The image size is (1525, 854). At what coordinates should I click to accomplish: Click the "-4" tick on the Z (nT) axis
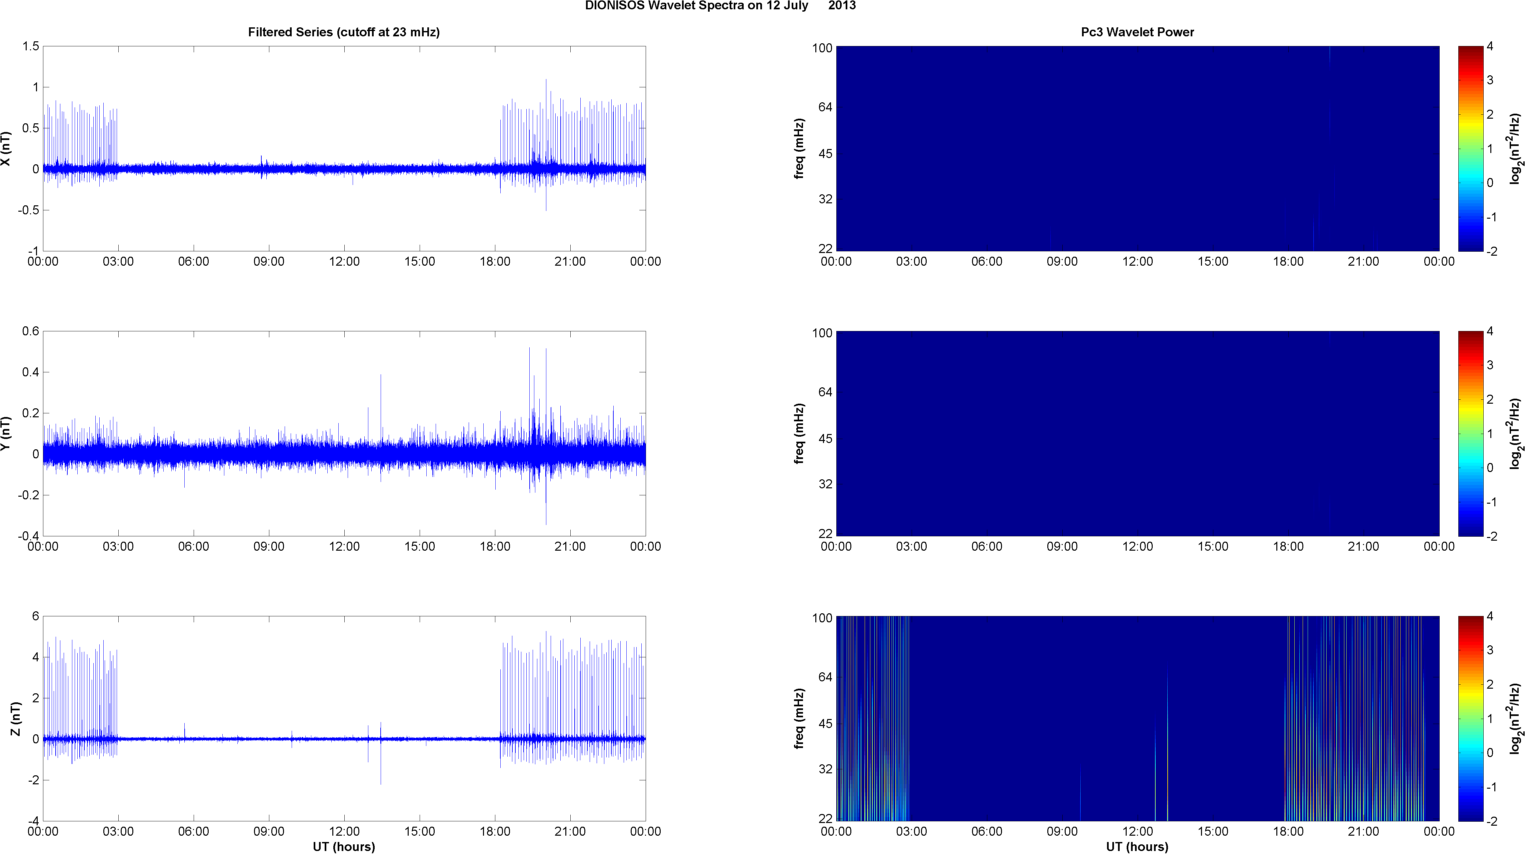[x=33, y=821]
